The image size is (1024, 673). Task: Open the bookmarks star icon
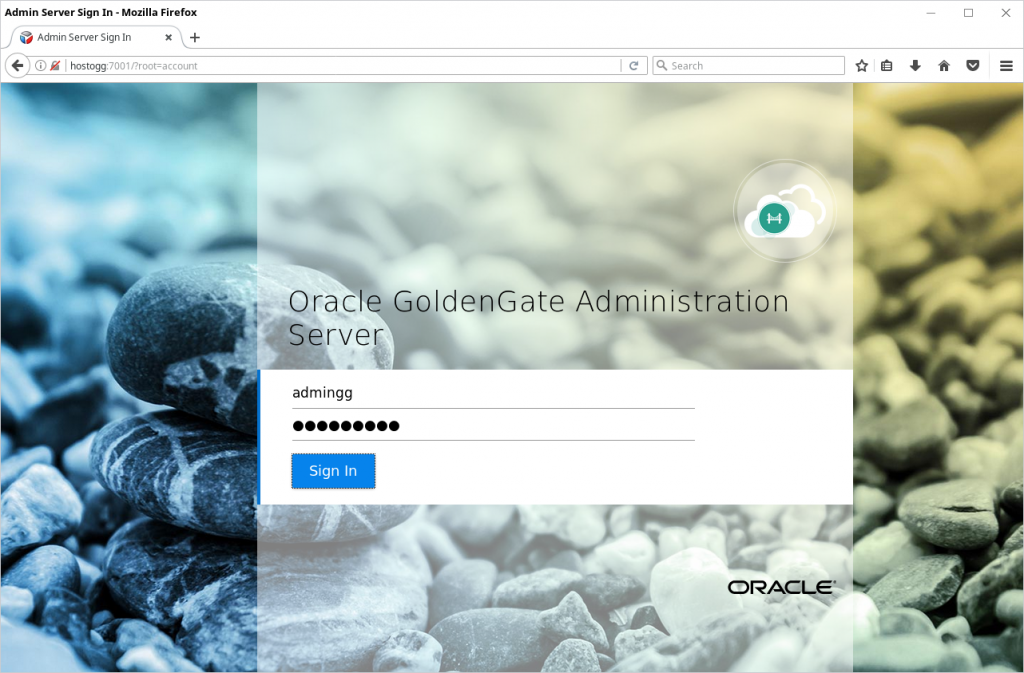861,65
